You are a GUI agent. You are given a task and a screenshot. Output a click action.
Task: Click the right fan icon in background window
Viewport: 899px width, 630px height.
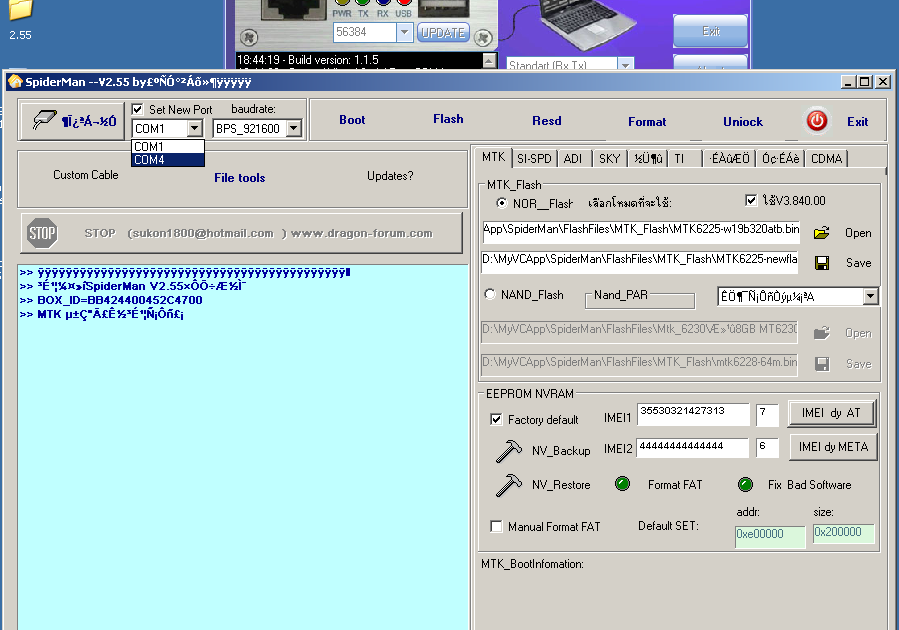pos(483,38)
